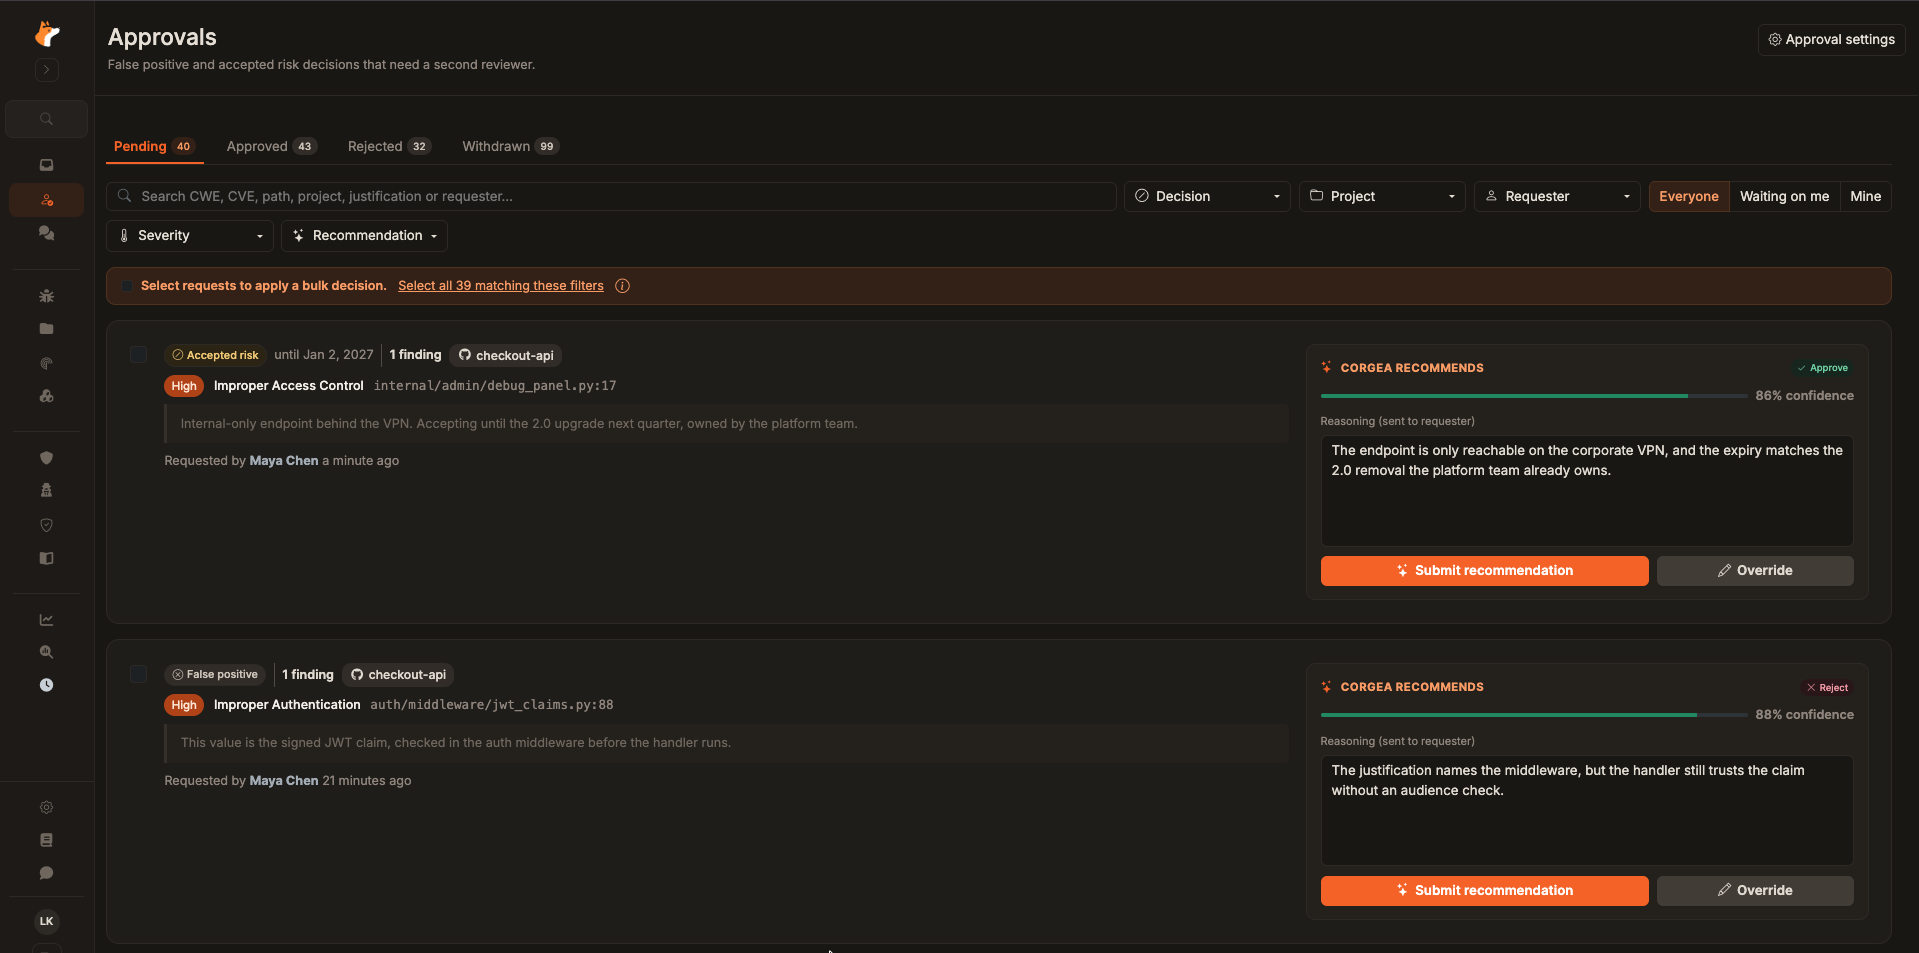1919x953 pixels.
Task: Open the Severity dropdown
Action: (190, 236)
